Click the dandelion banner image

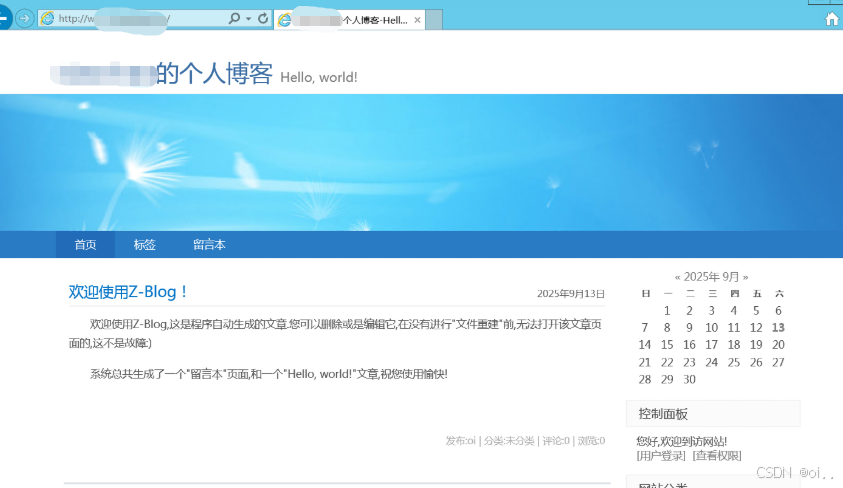422,162
